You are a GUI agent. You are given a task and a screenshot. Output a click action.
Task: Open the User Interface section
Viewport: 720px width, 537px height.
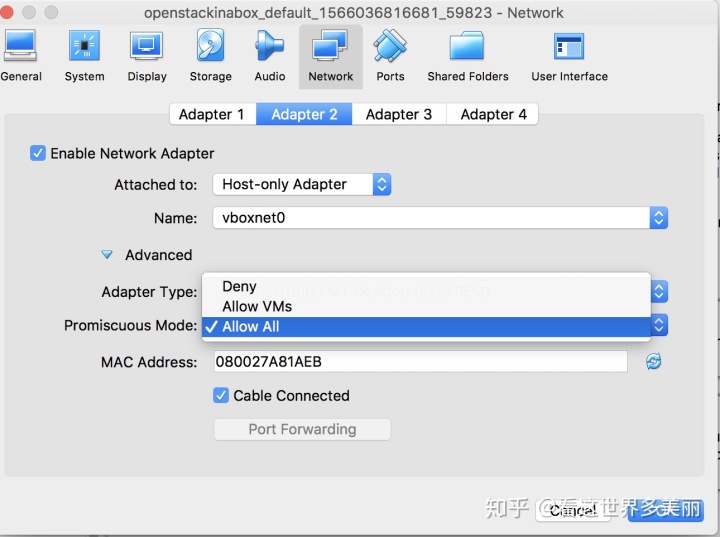click(x=569, y=56)
